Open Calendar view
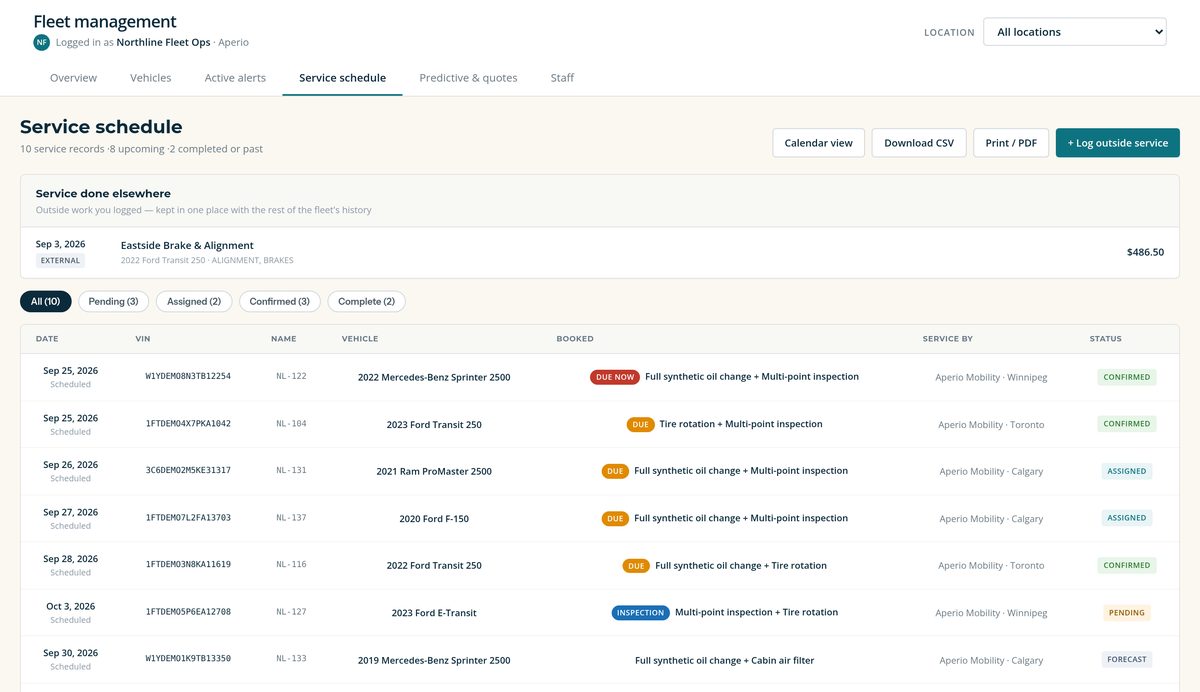 click(818, 143)
